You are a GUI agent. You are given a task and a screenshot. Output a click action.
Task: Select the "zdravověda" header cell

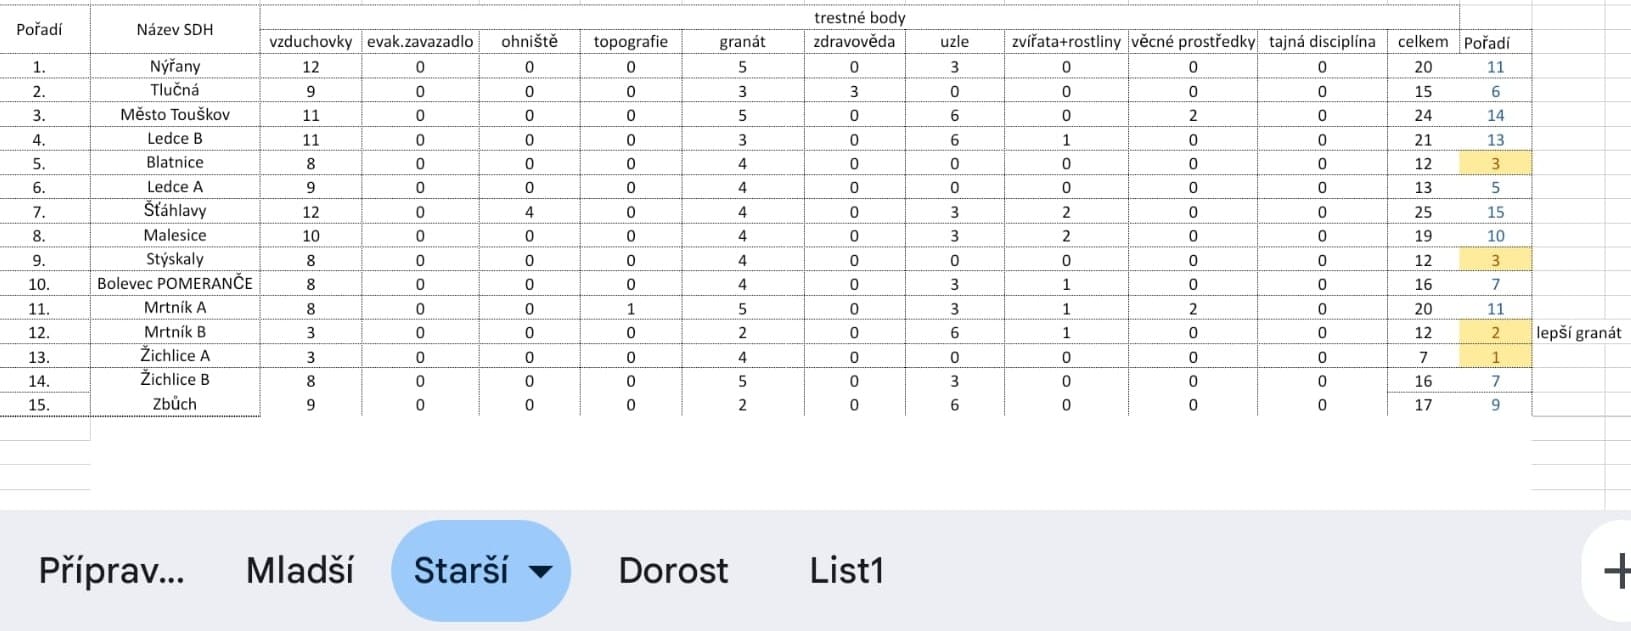click(x=854, y=42)
